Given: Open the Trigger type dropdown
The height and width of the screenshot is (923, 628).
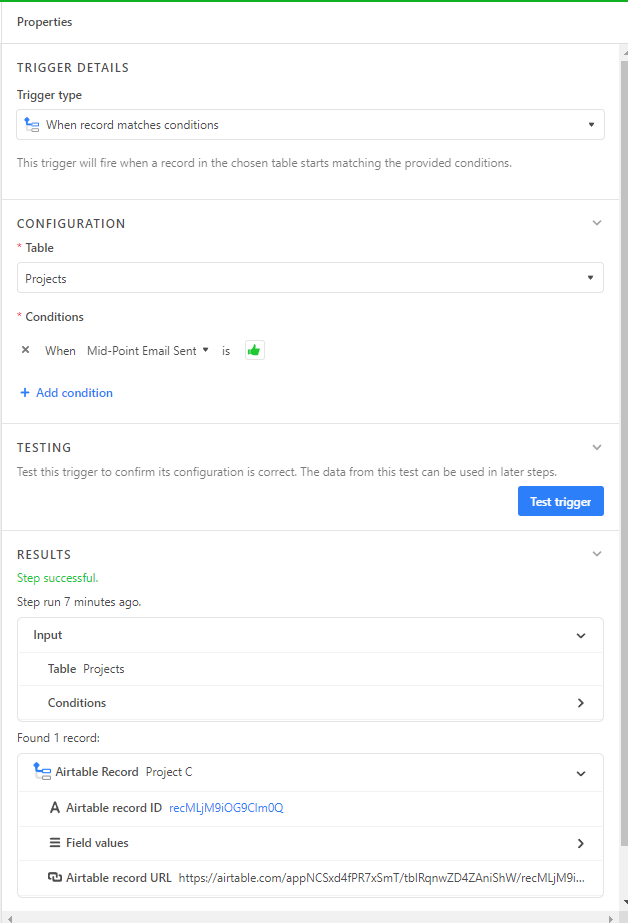Looking at the screenshot, I should [310, 125].
